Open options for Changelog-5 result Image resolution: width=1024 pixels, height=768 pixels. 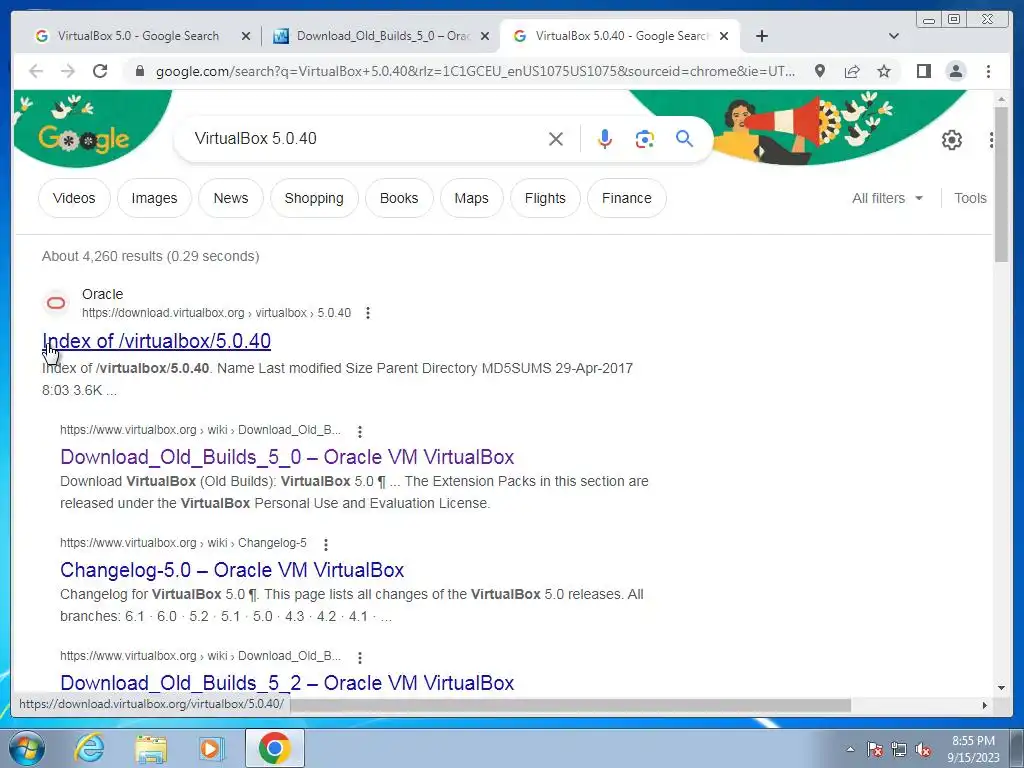pos(326,544)
